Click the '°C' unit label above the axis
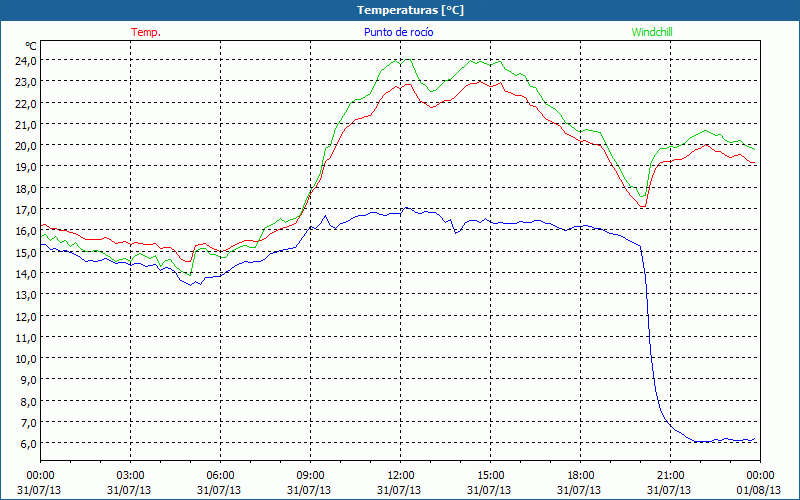The height and width of the screenshot is (500, 800). pos(31,46)
